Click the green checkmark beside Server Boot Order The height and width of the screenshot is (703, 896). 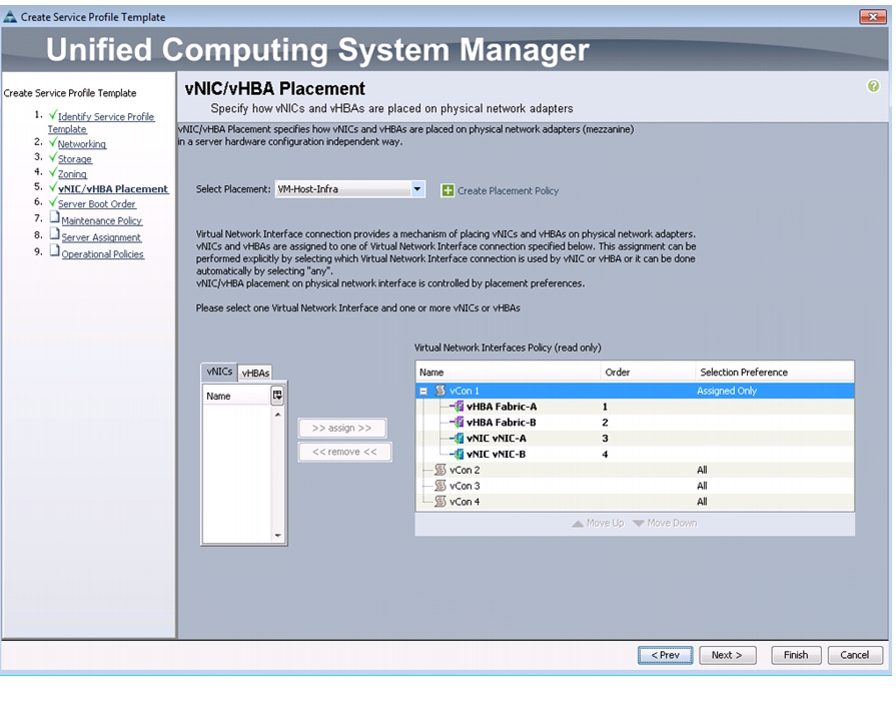coord(53,202)
